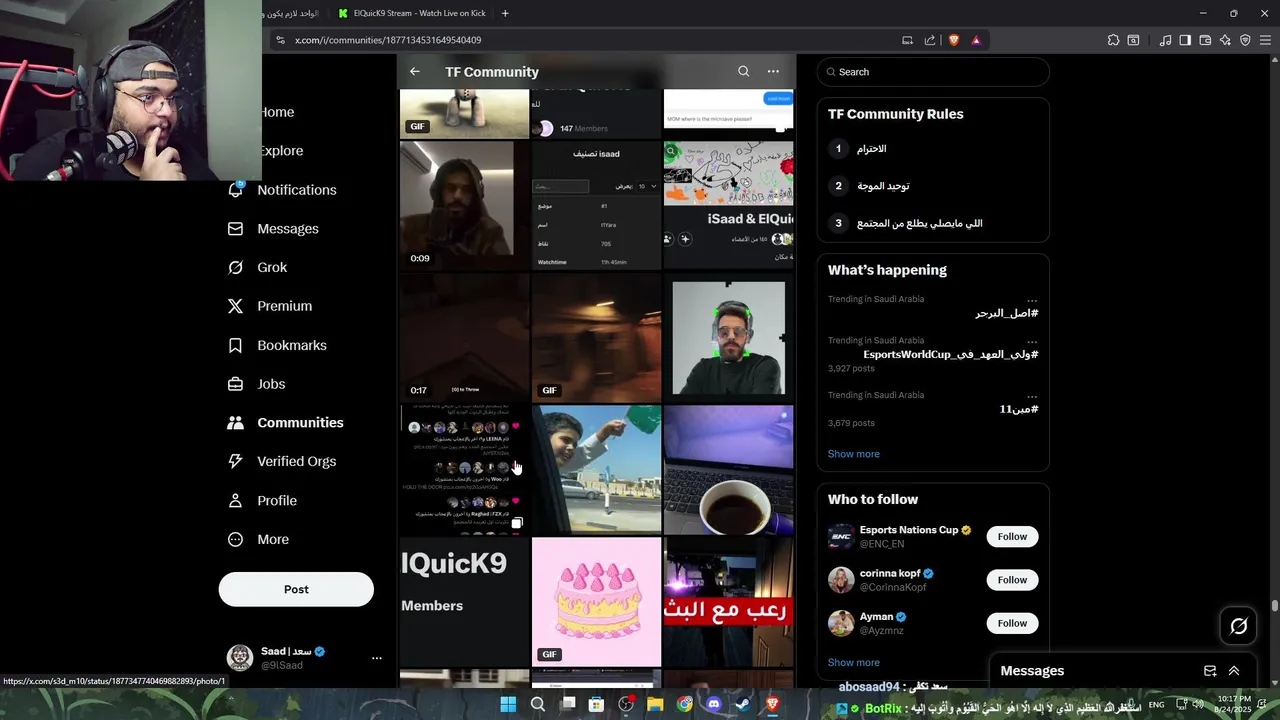Open the Brave VPN shield icon
The width and height of the screenshot is (1280, 720).
coord(1245,40)
